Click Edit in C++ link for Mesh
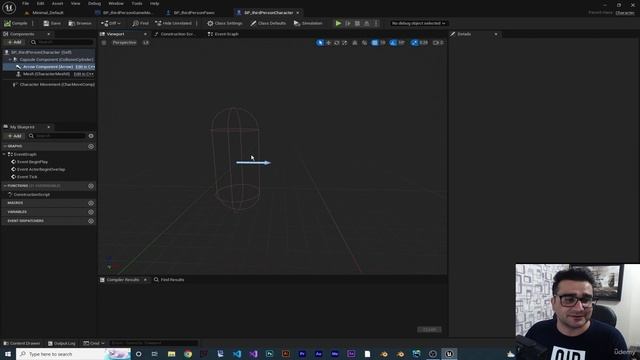This screenshot has width=640, height=360. click(x=84, y=74)
